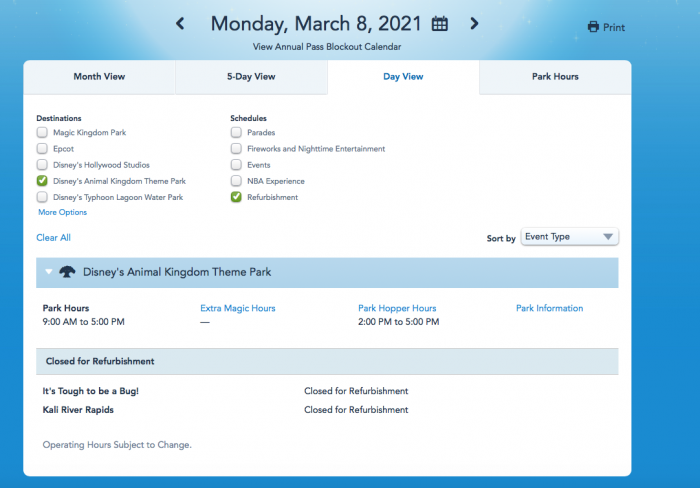The image size is (700, 488).
Task: Tick the Epcot destination checkbox
Action: click(42, 149)
